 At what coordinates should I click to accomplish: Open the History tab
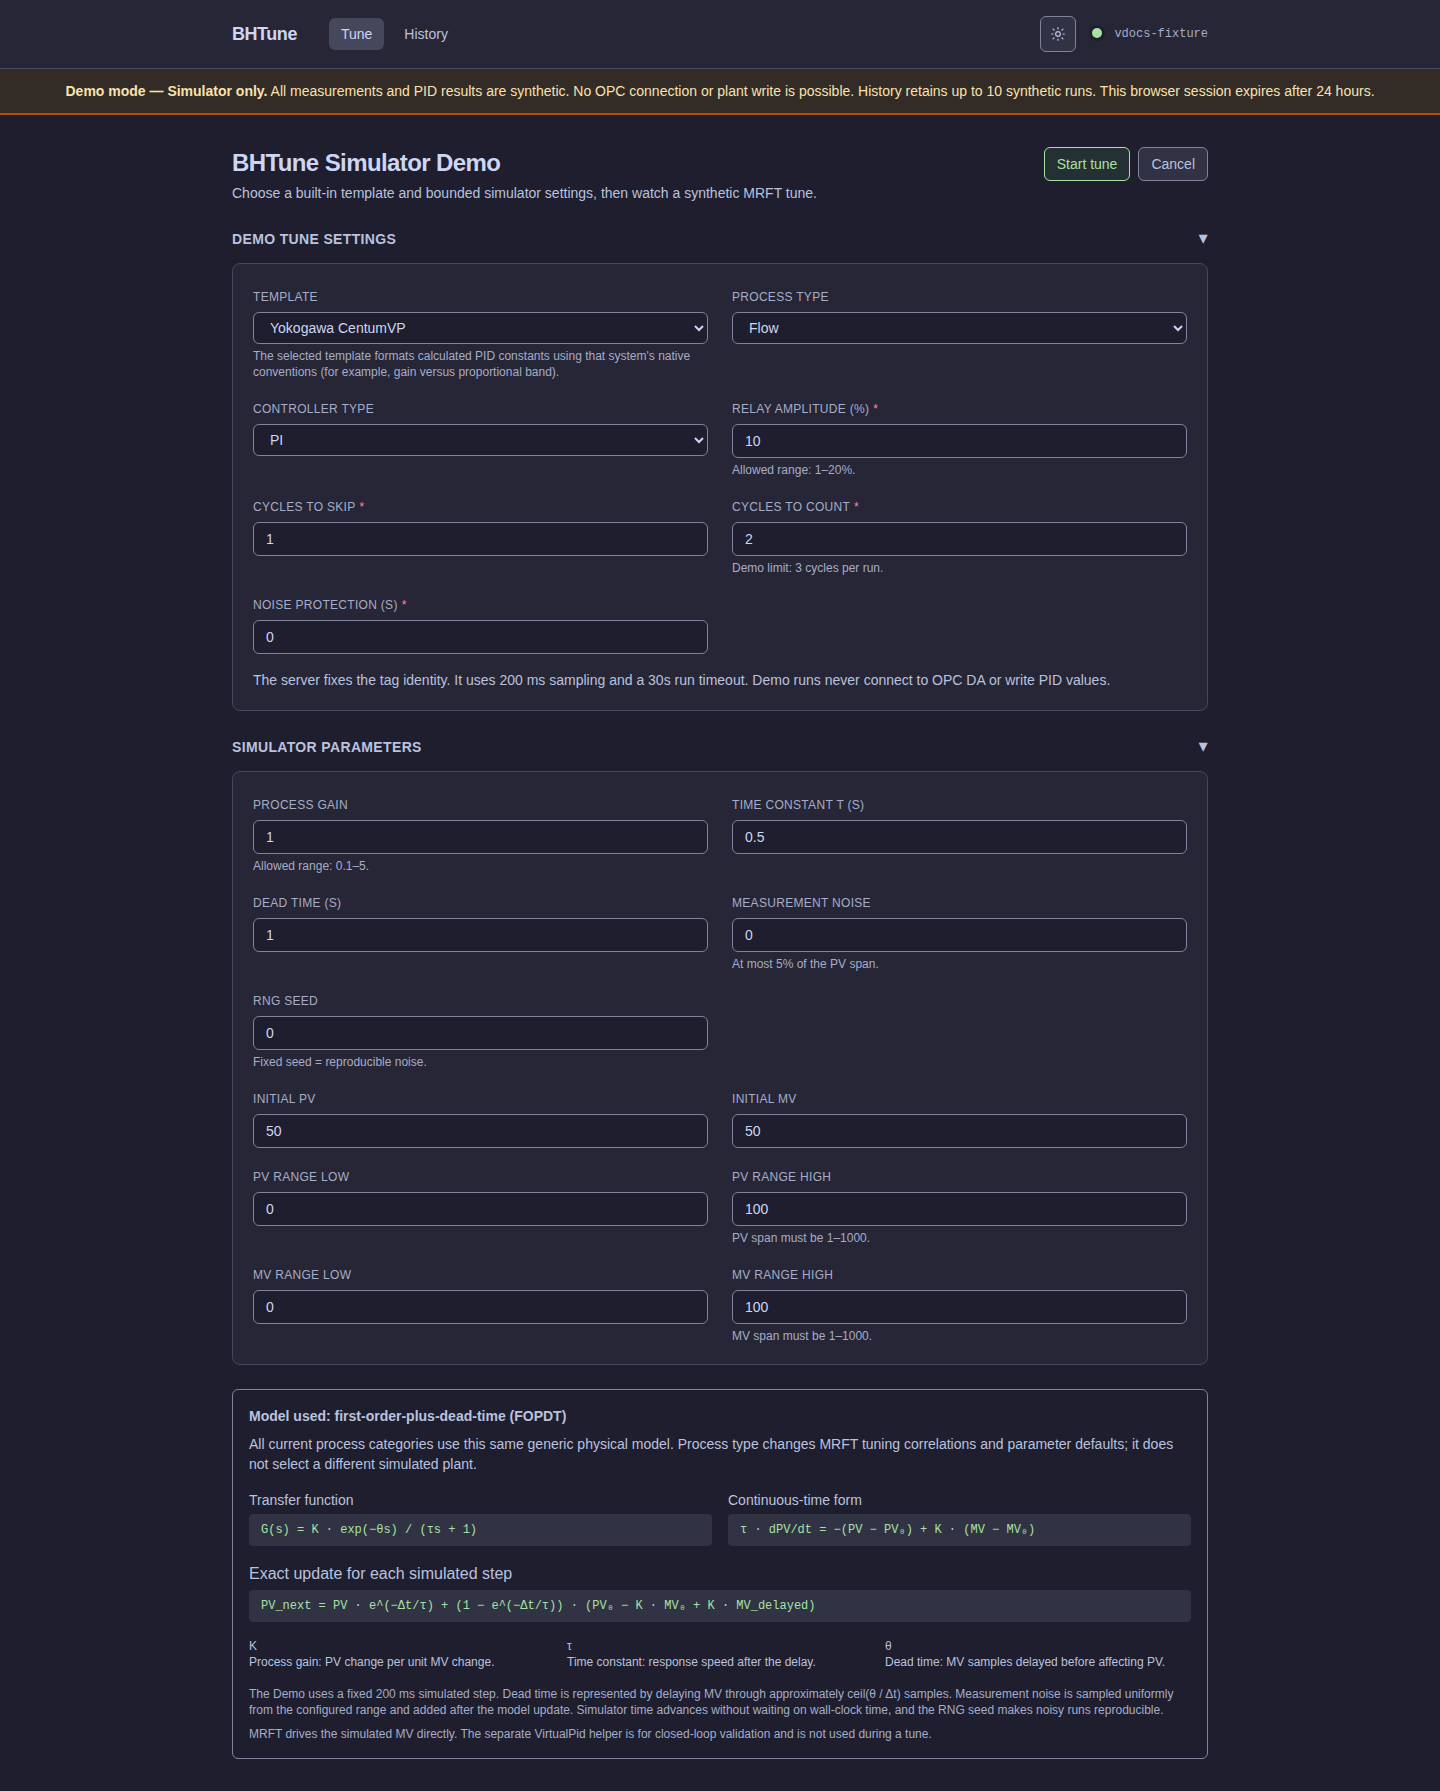[x=426, y=34]
